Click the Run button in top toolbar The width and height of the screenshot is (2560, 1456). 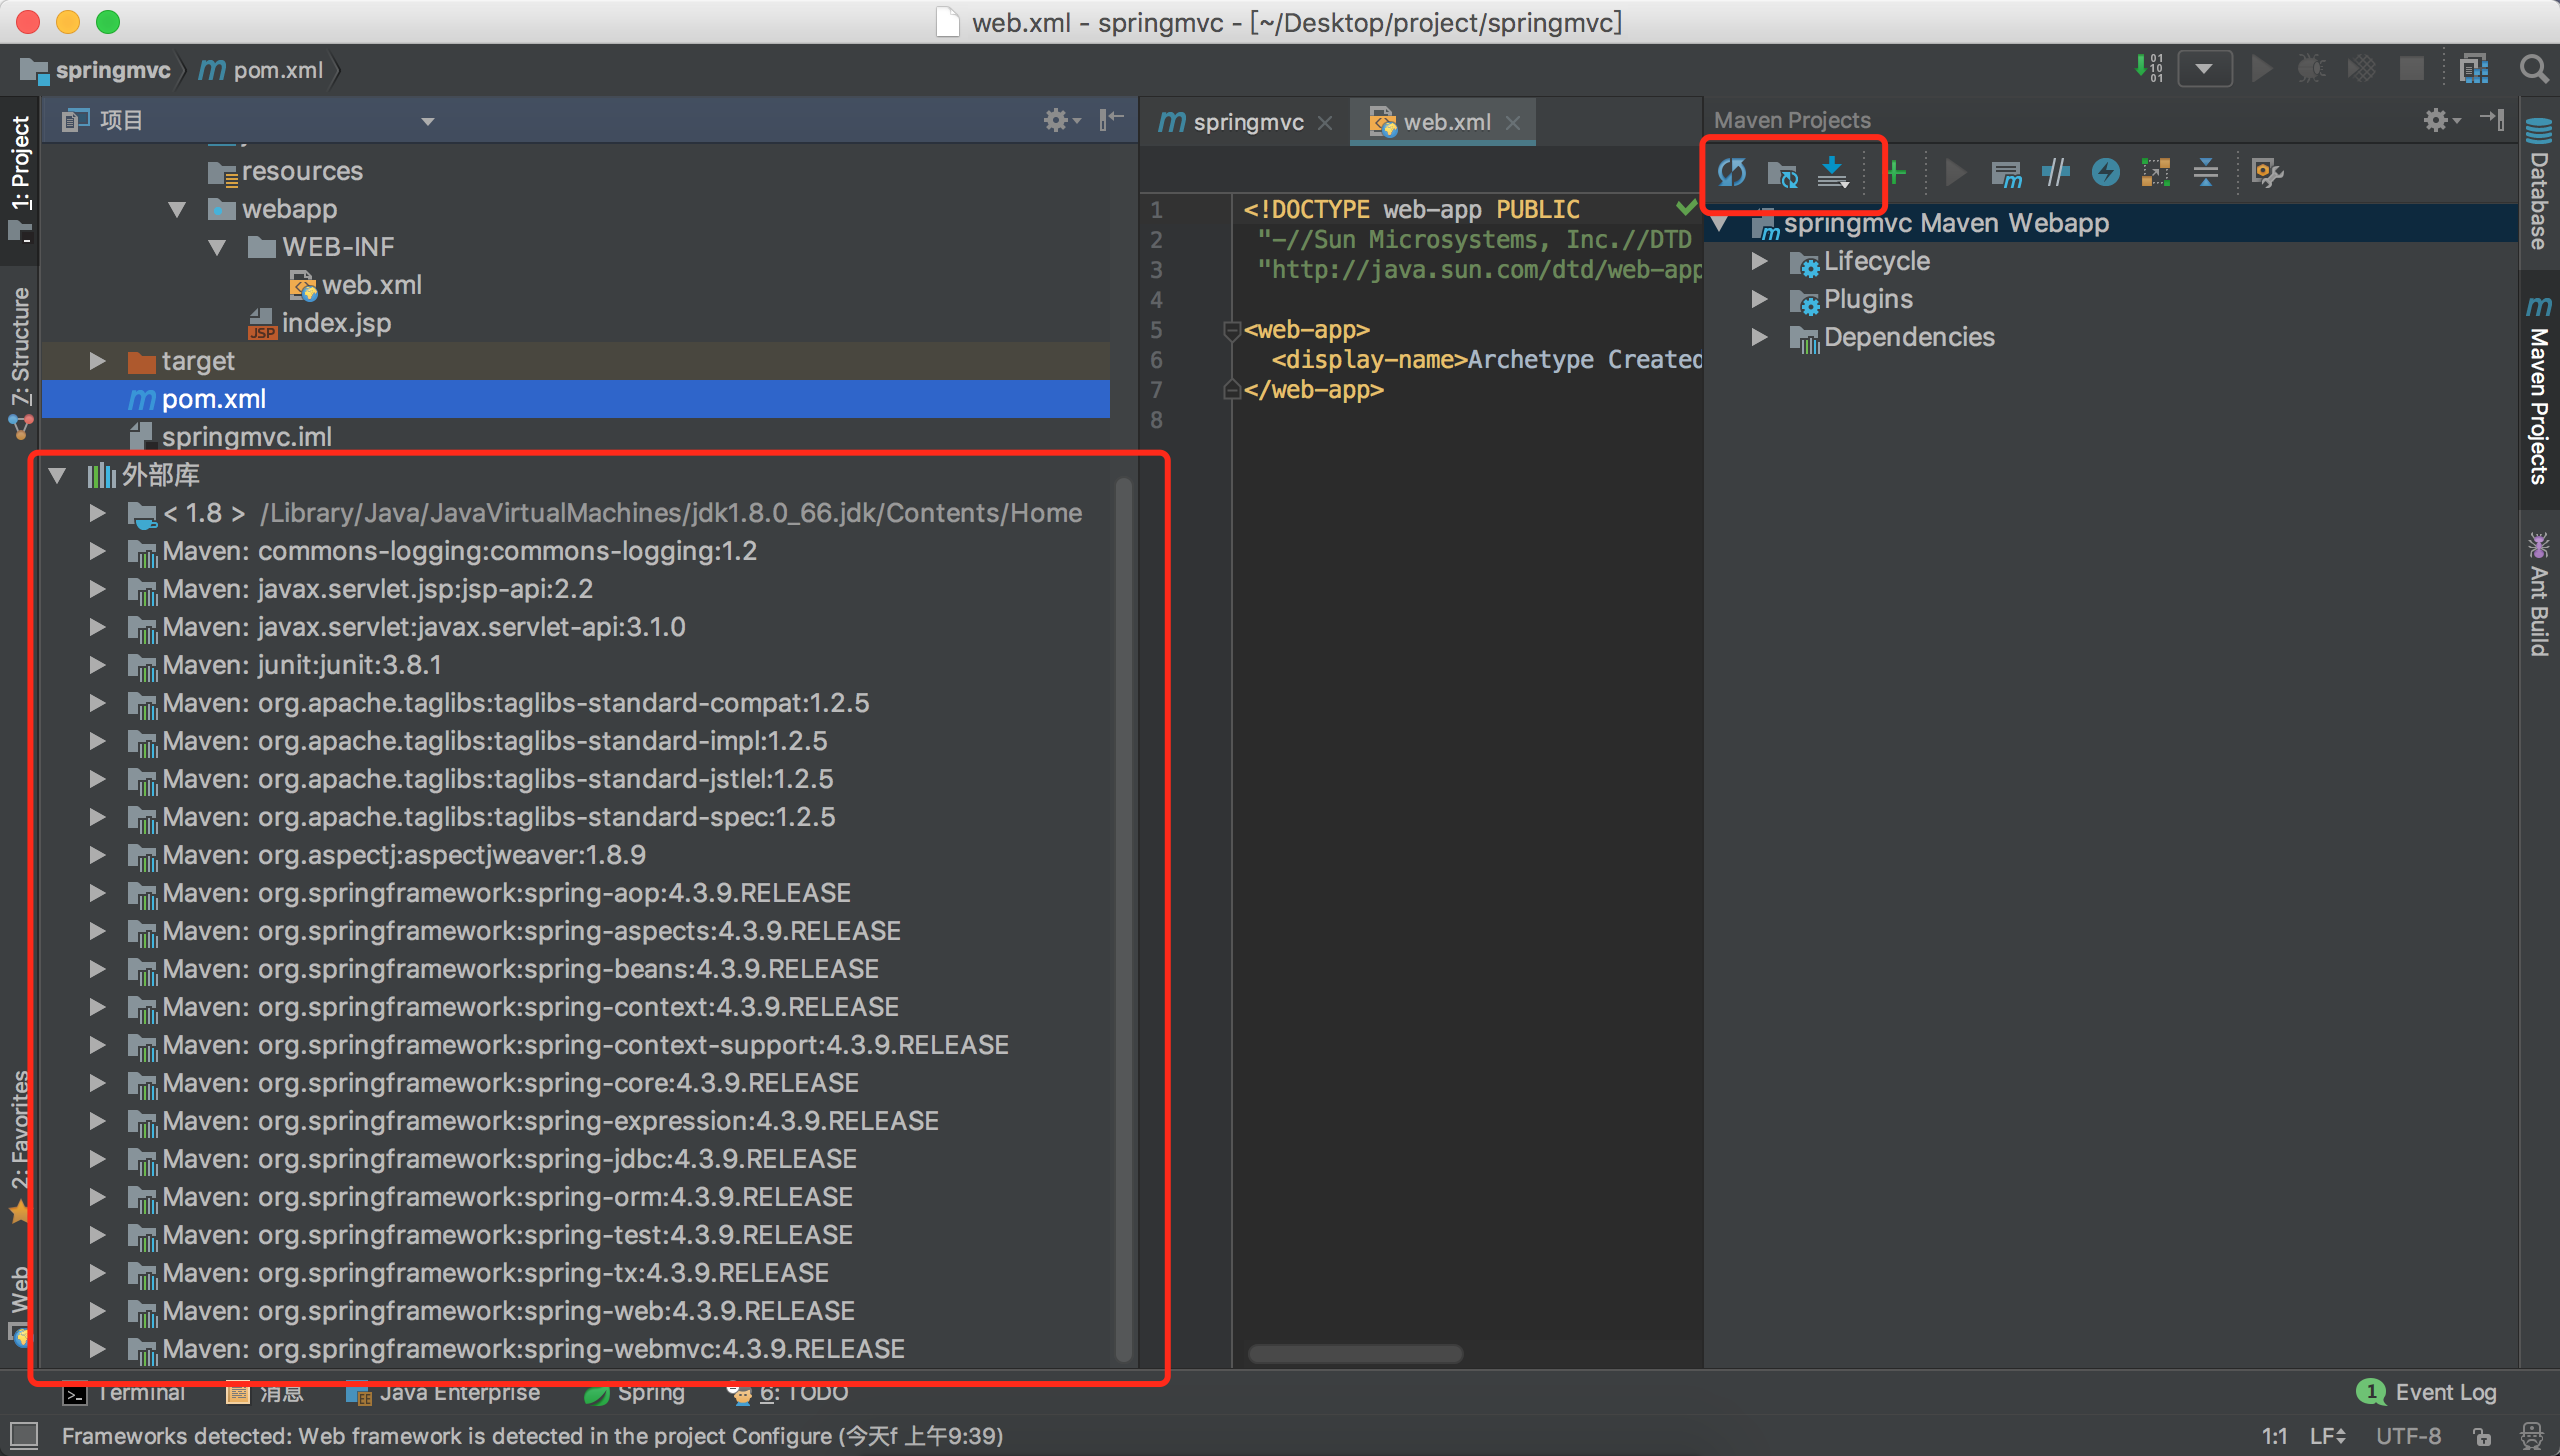pos(2261,69)
